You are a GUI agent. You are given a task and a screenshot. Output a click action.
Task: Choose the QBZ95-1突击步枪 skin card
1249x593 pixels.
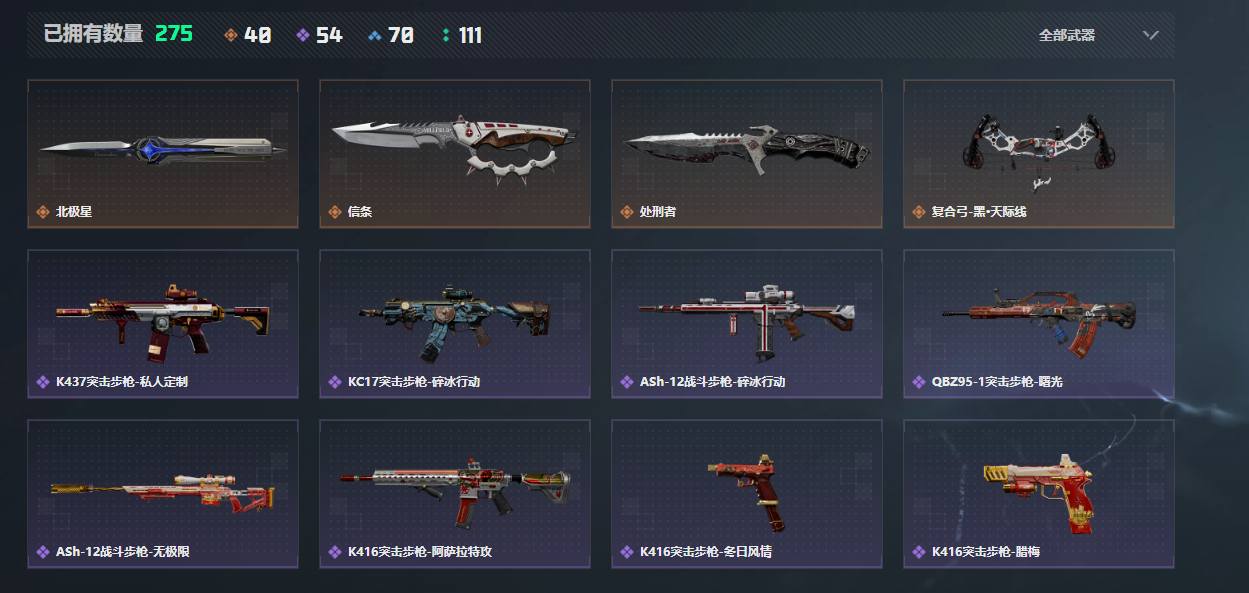pos(1039,324)
